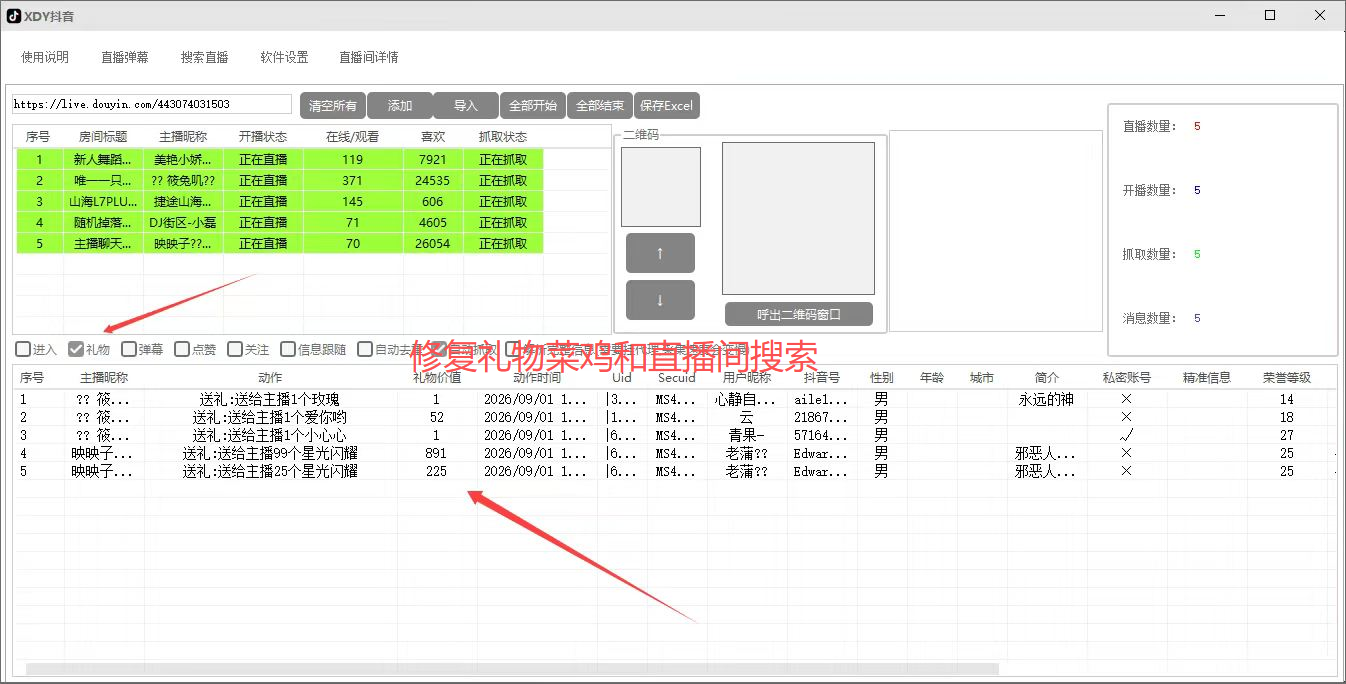Click the 全部开始 button

pos(533,105)
